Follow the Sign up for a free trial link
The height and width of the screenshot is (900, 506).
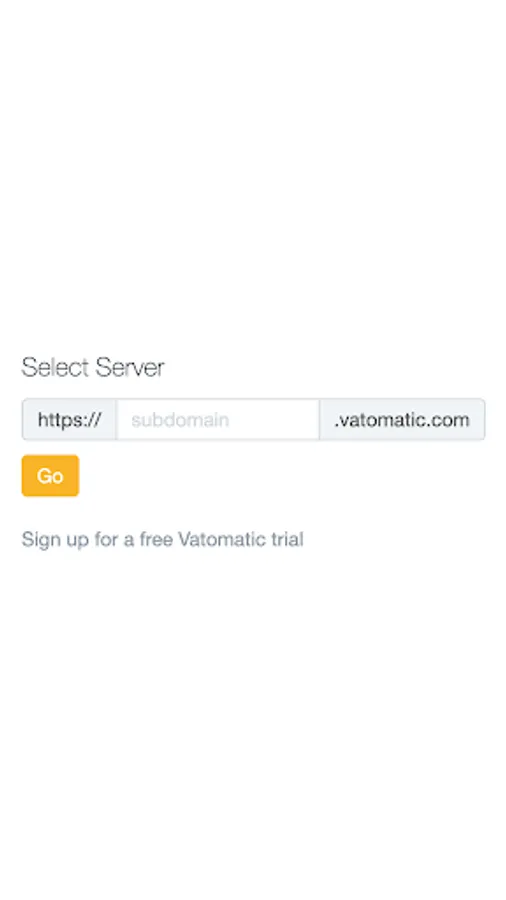[162, 540]
